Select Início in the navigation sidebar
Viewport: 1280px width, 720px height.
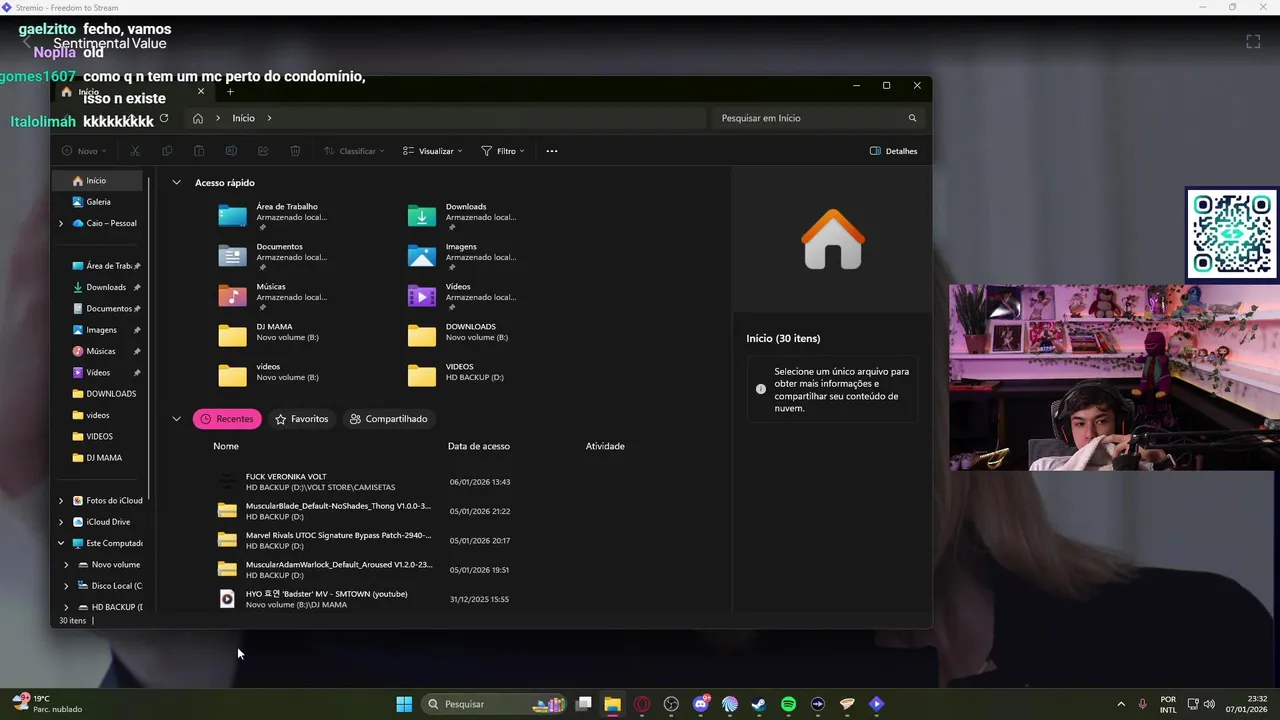[x=99, y=181]
